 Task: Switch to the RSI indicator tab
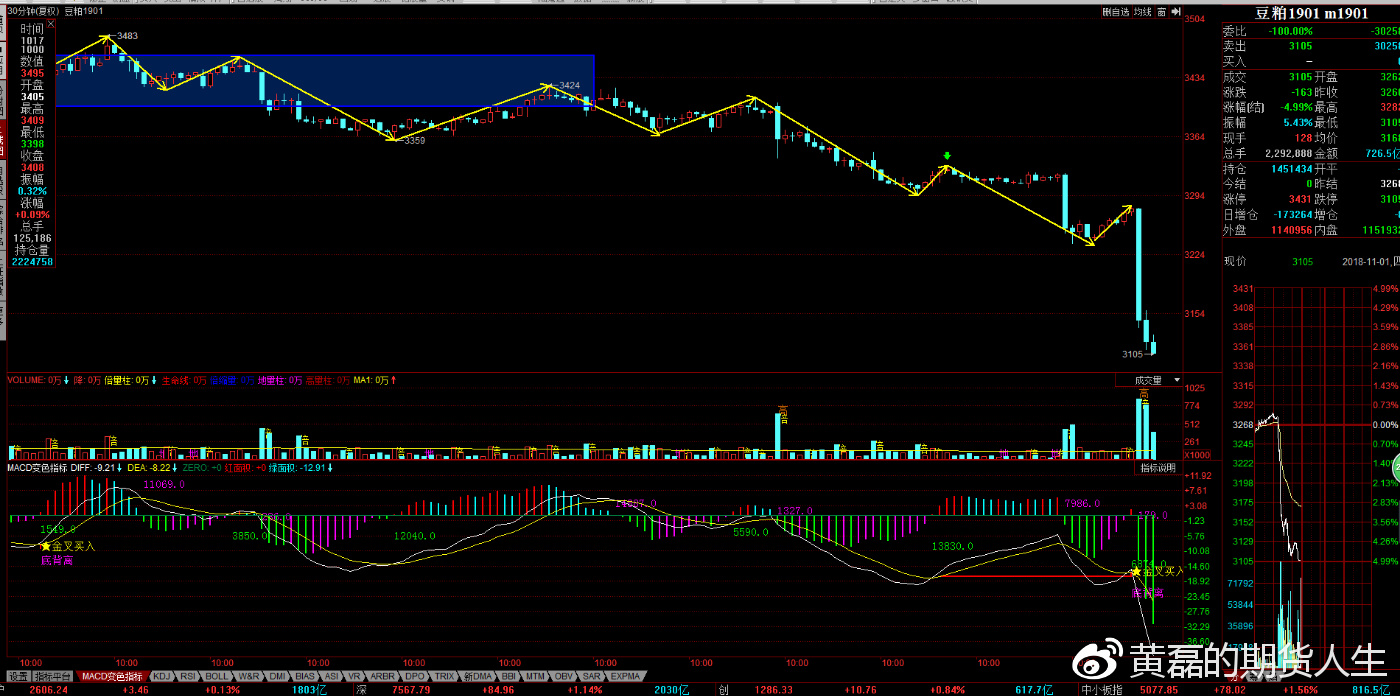(x=189, y=676)
